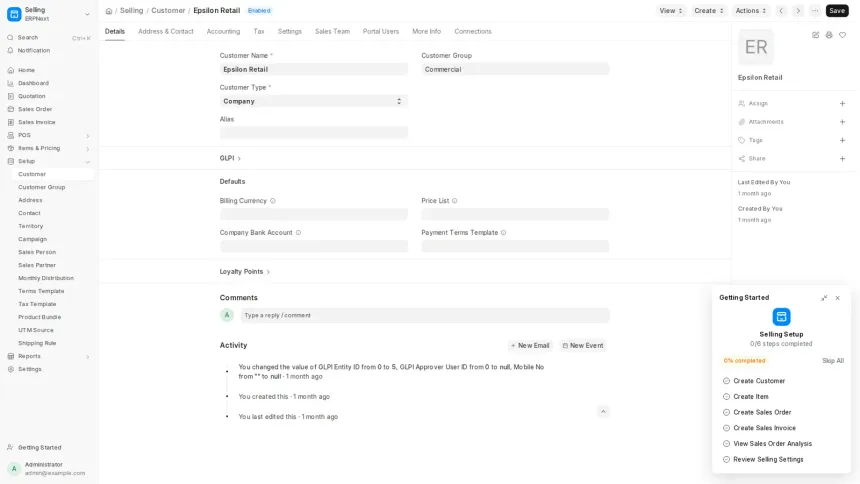This screenshot has width=860, height=484.
Task: Open the Actions dropdown menu
Action: 750,10
